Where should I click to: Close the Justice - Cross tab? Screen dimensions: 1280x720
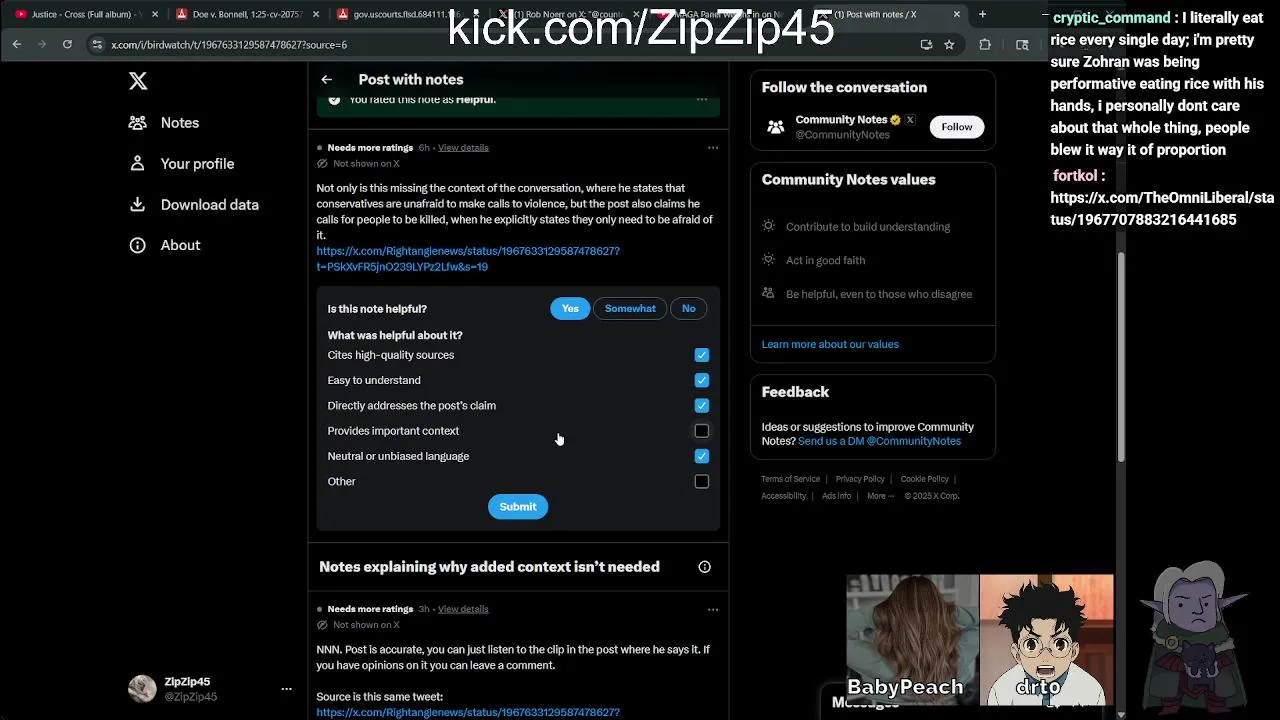pyautogui.click(x=155, y=14)
